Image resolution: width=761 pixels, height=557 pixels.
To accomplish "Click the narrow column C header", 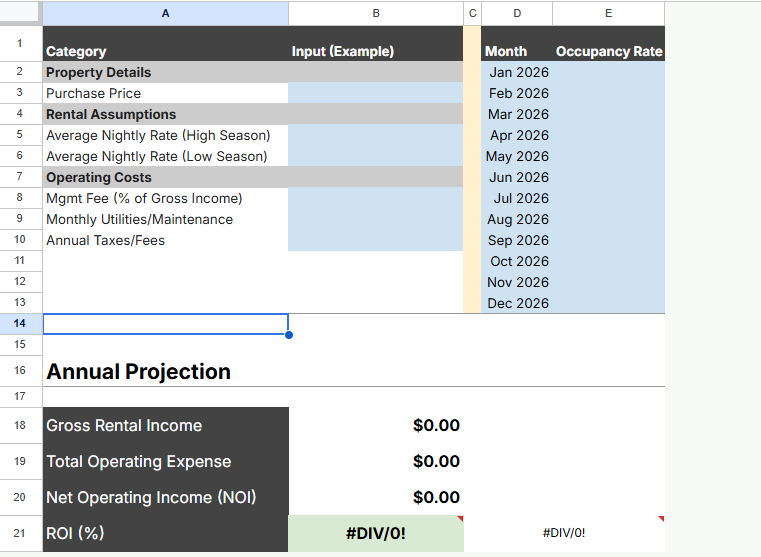I will (472, 13).
